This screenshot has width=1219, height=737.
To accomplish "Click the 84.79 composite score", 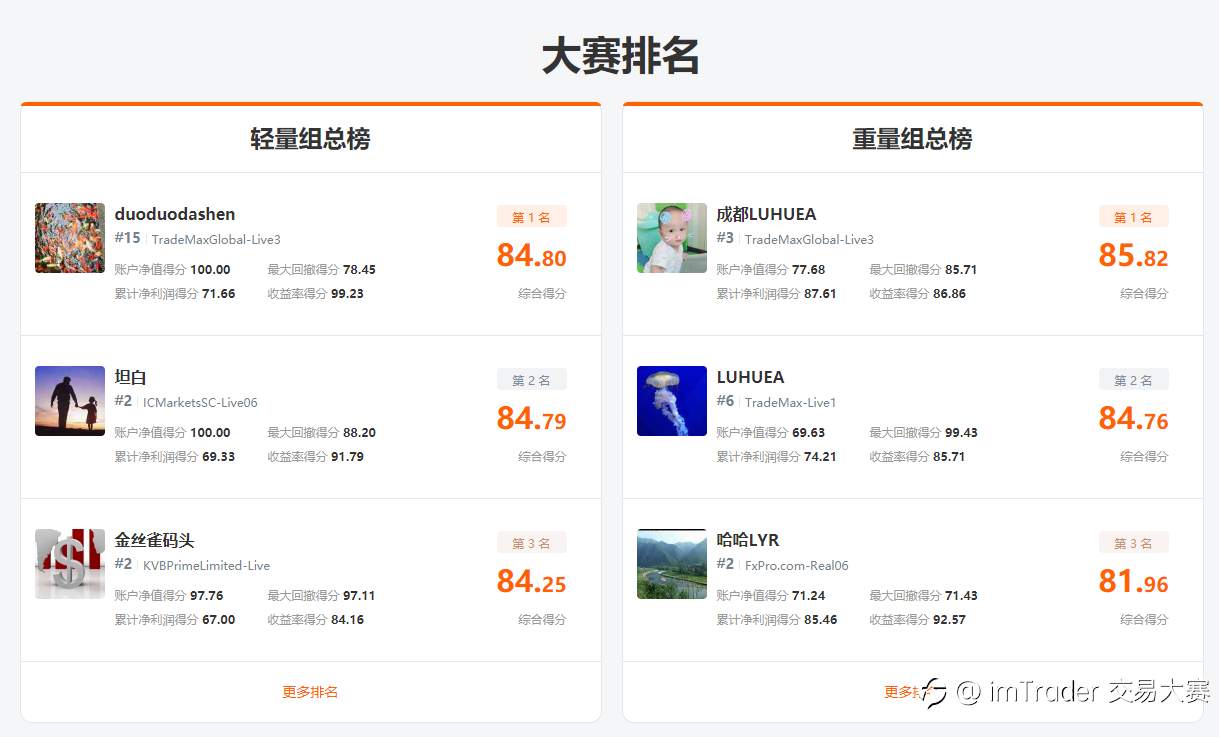I will click(532, 419).
